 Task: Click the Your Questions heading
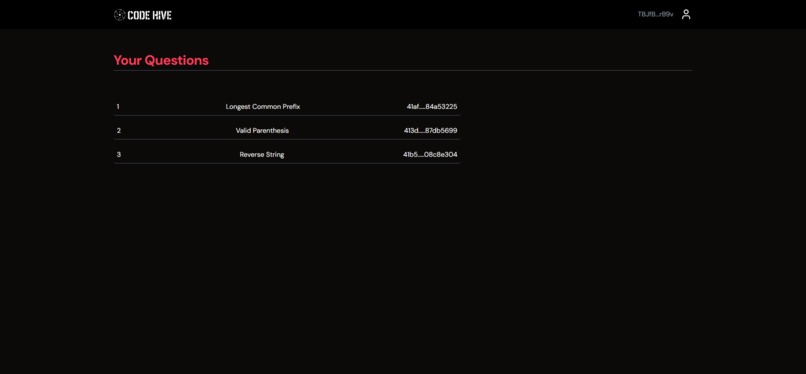(x=161, y=60)
